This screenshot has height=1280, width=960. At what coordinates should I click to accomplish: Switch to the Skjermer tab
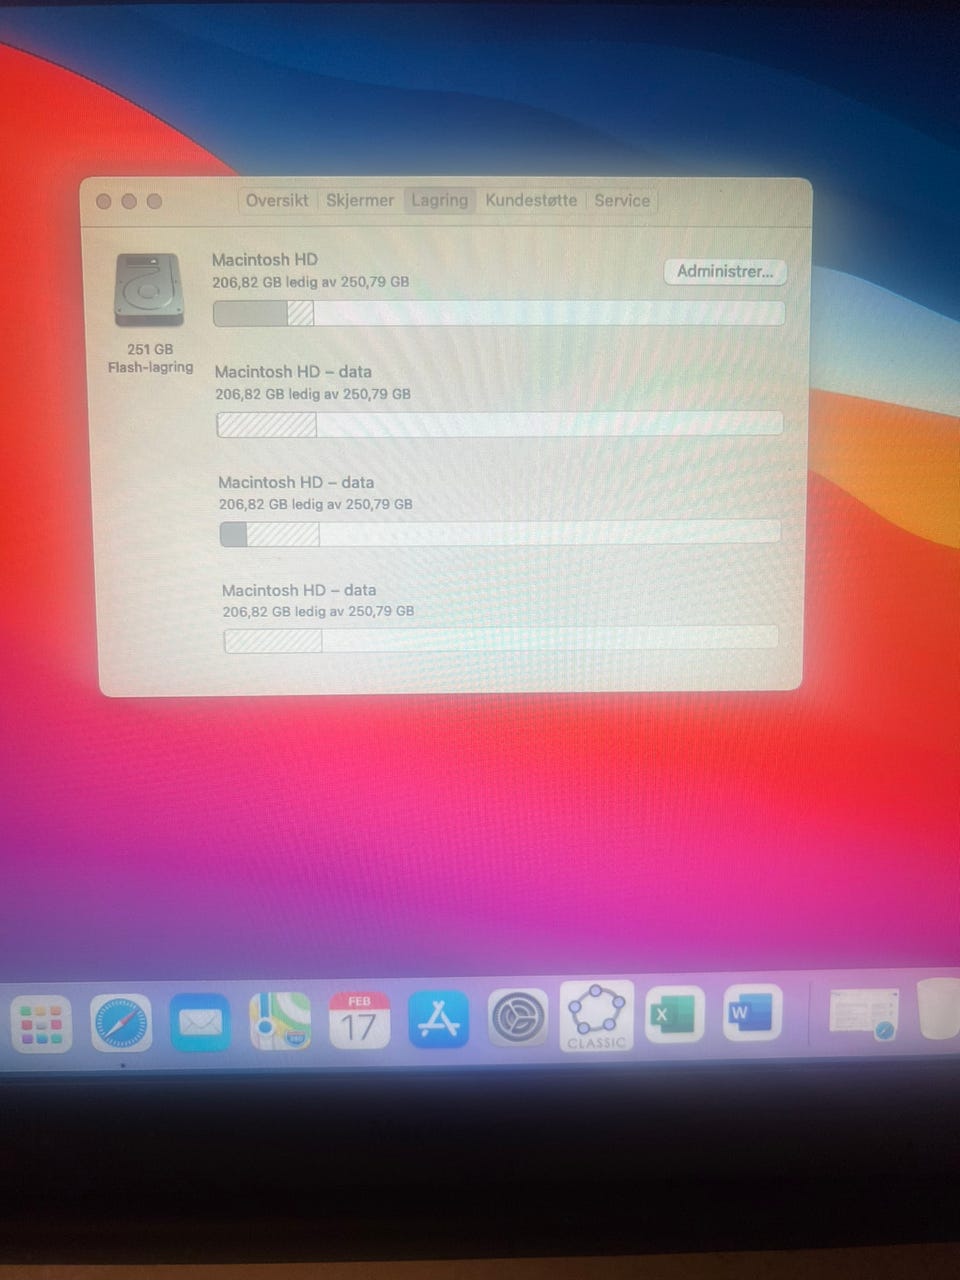tap(360, 200)
